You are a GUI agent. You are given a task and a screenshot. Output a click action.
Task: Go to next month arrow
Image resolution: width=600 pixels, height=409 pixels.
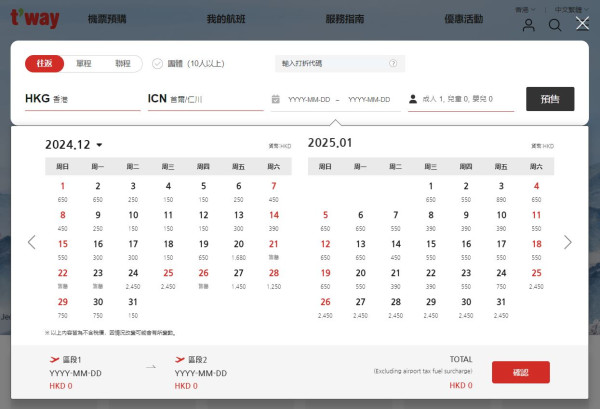(568, 242)
